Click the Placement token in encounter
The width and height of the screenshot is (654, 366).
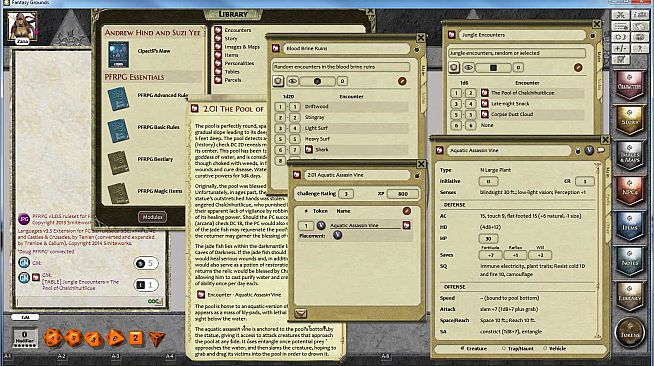click(x=337, y=235)
